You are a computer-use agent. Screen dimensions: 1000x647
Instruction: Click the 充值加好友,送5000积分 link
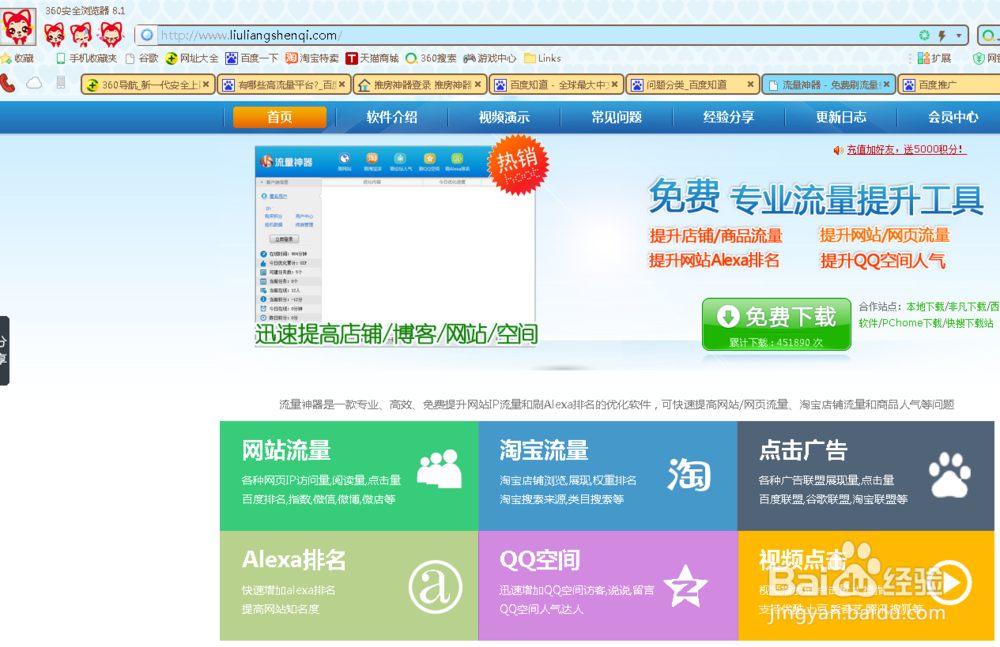[x=906, y=149]
